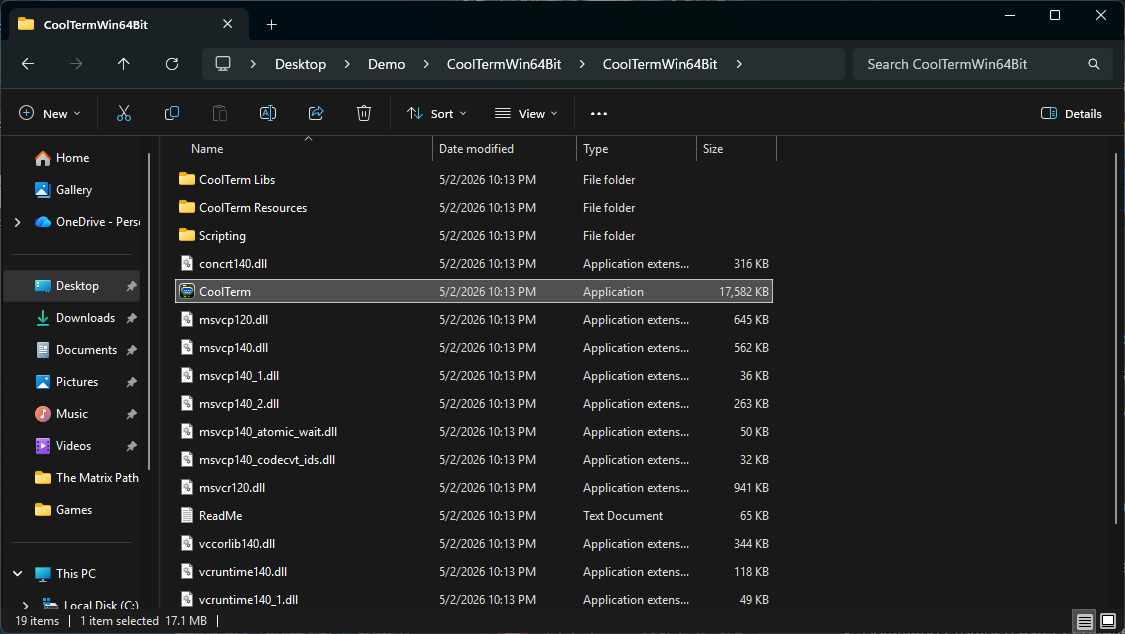Collapse This PC tree node chevron

tap(17, 574)
